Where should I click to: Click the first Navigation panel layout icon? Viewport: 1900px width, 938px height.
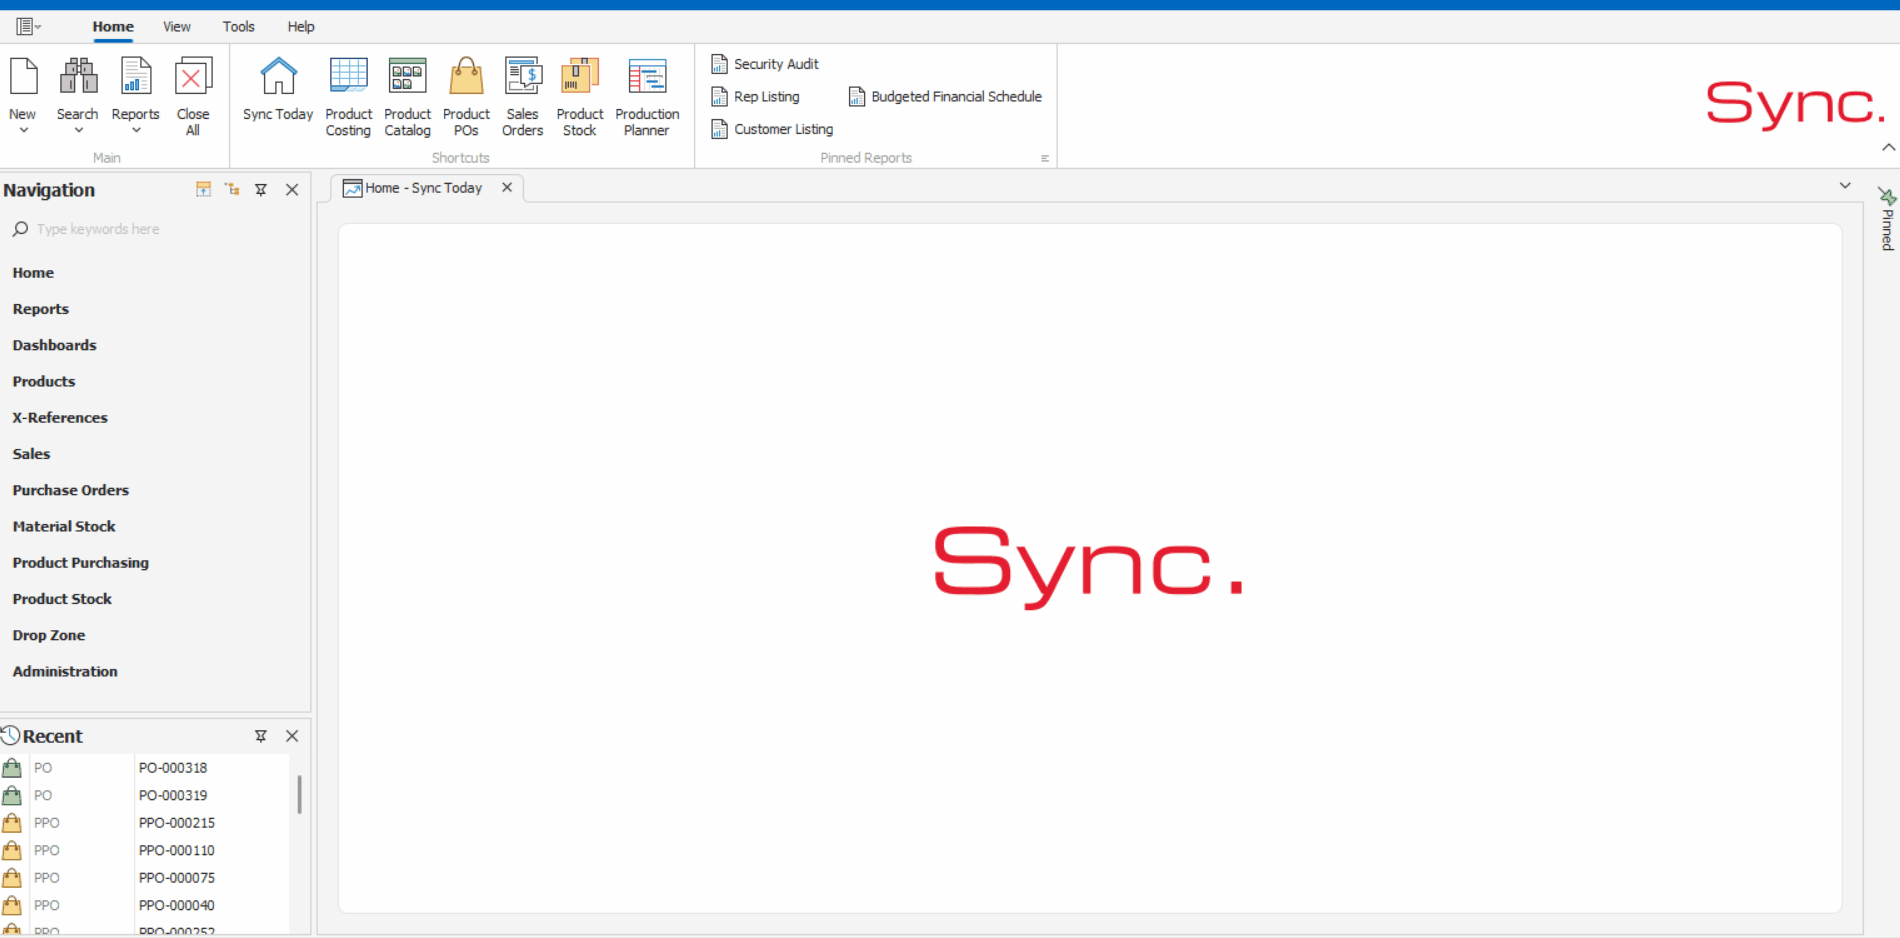pyautogui.click(x=204, y=189)
